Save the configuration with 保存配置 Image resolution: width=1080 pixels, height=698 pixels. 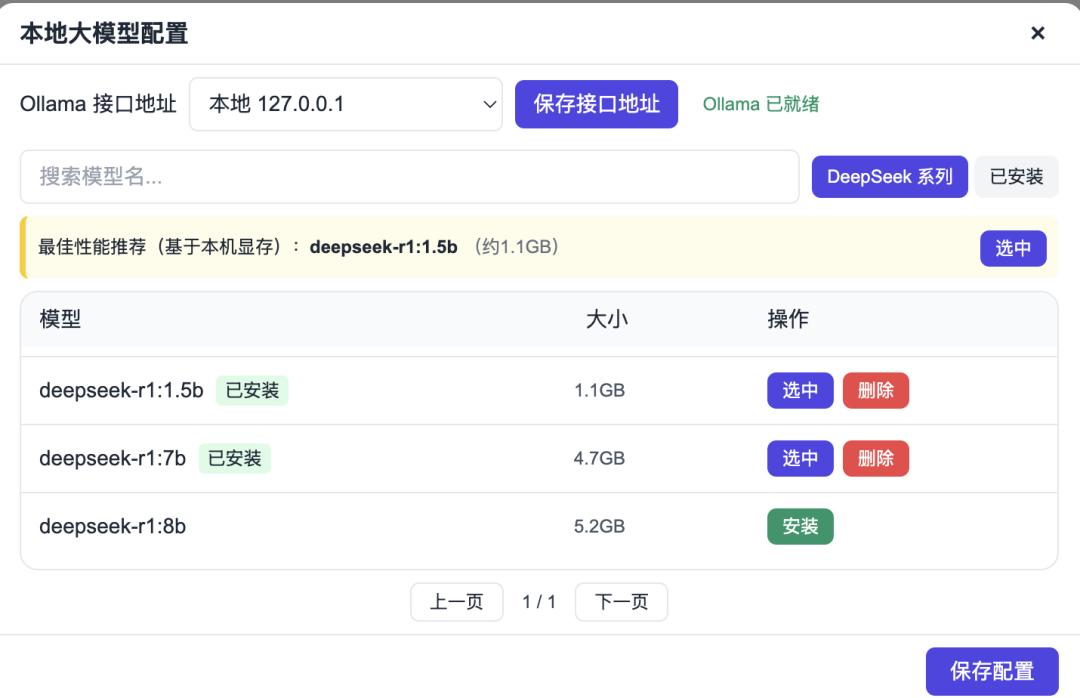(x=992, y=671)
